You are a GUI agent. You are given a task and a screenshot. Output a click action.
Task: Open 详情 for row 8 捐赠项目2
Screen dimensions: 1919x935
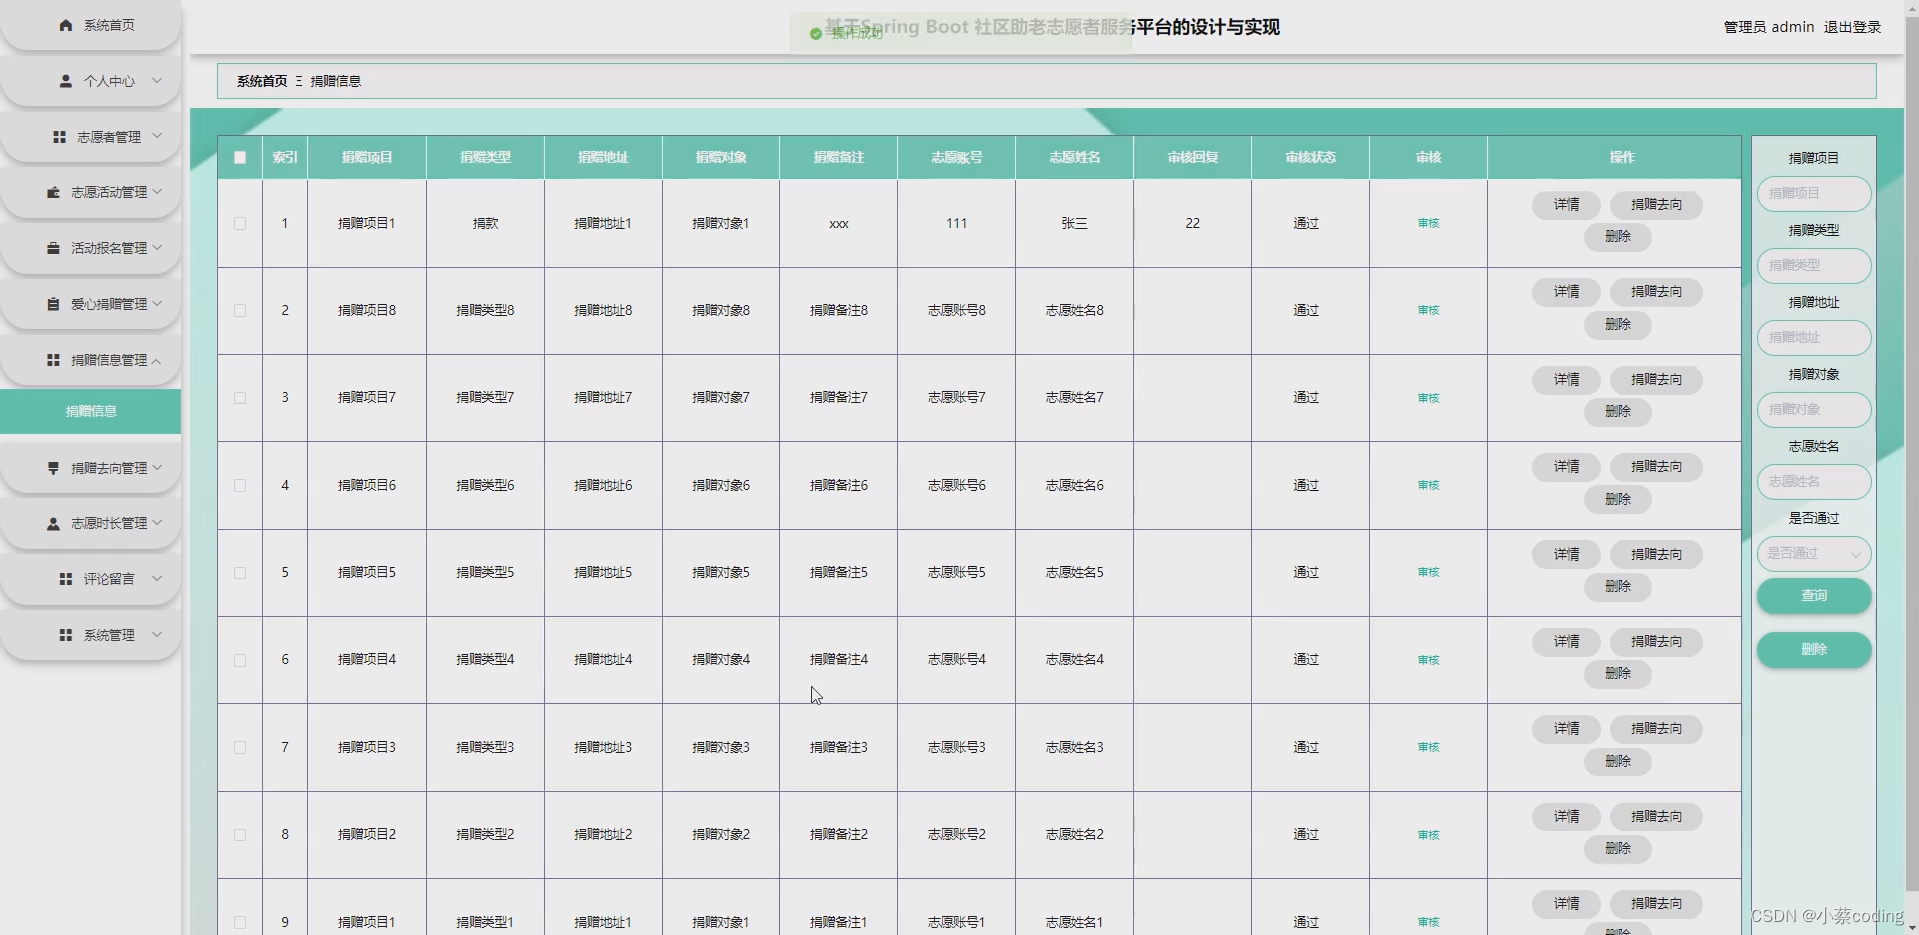coord(1566,817)
